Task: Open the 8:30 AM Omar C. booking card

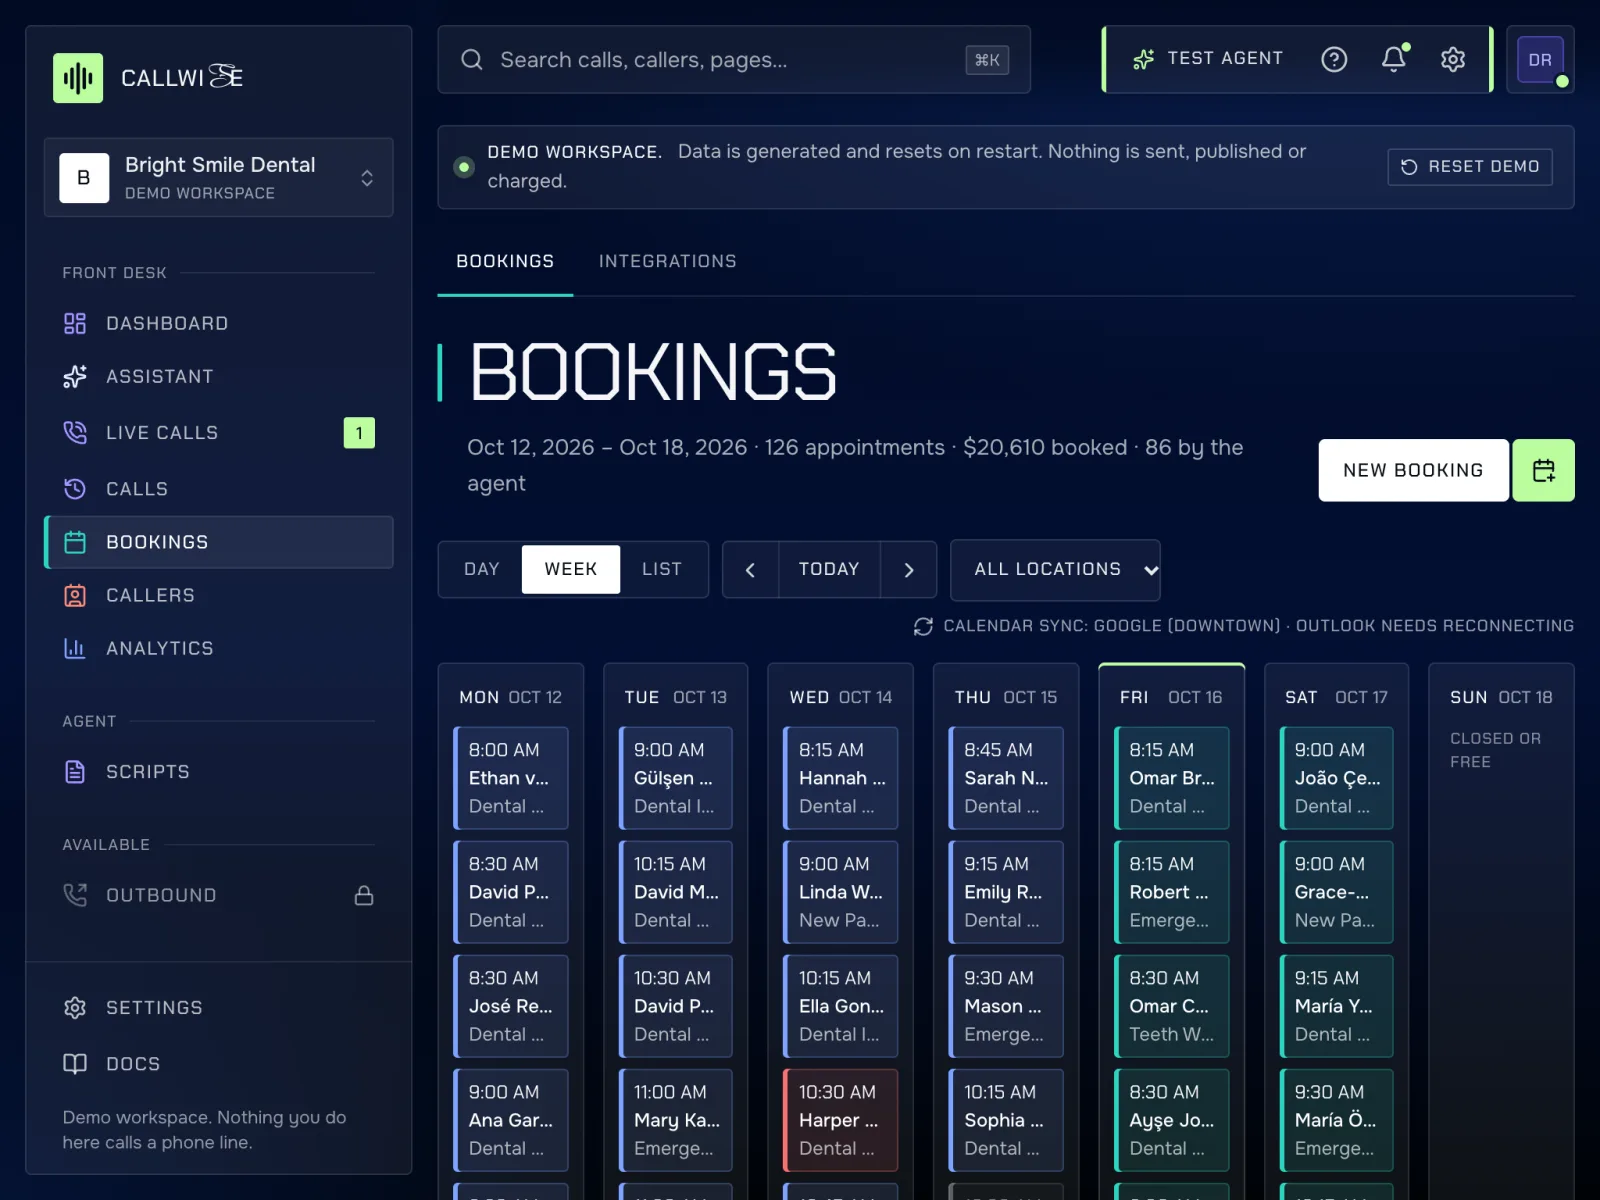Action: (x=1172, y=1006)
